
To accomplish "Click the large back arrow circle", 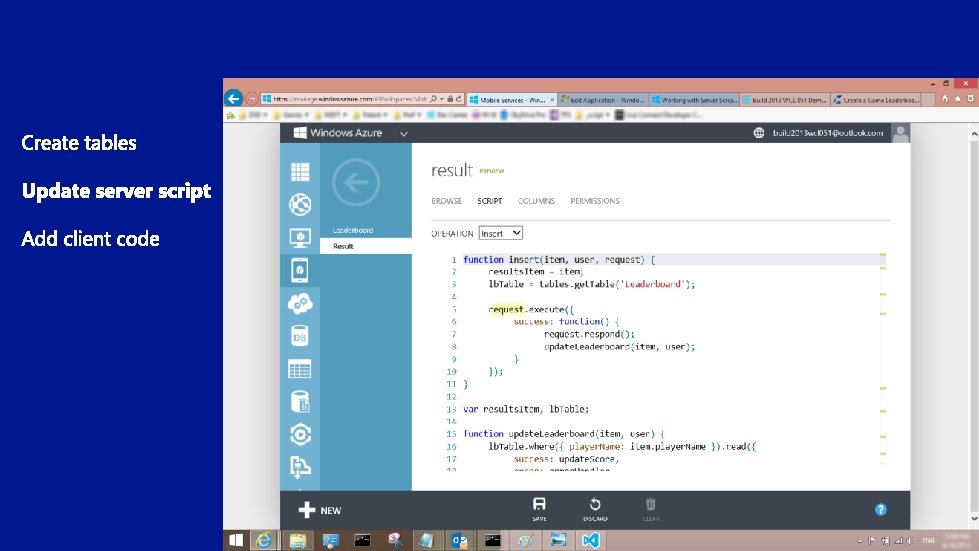I will (x=356, y=182).
